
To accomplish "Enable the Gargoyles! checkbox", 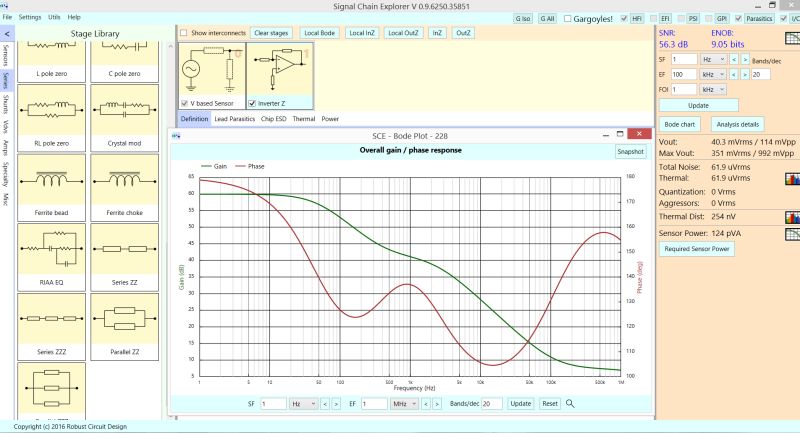I will [567, 19].
